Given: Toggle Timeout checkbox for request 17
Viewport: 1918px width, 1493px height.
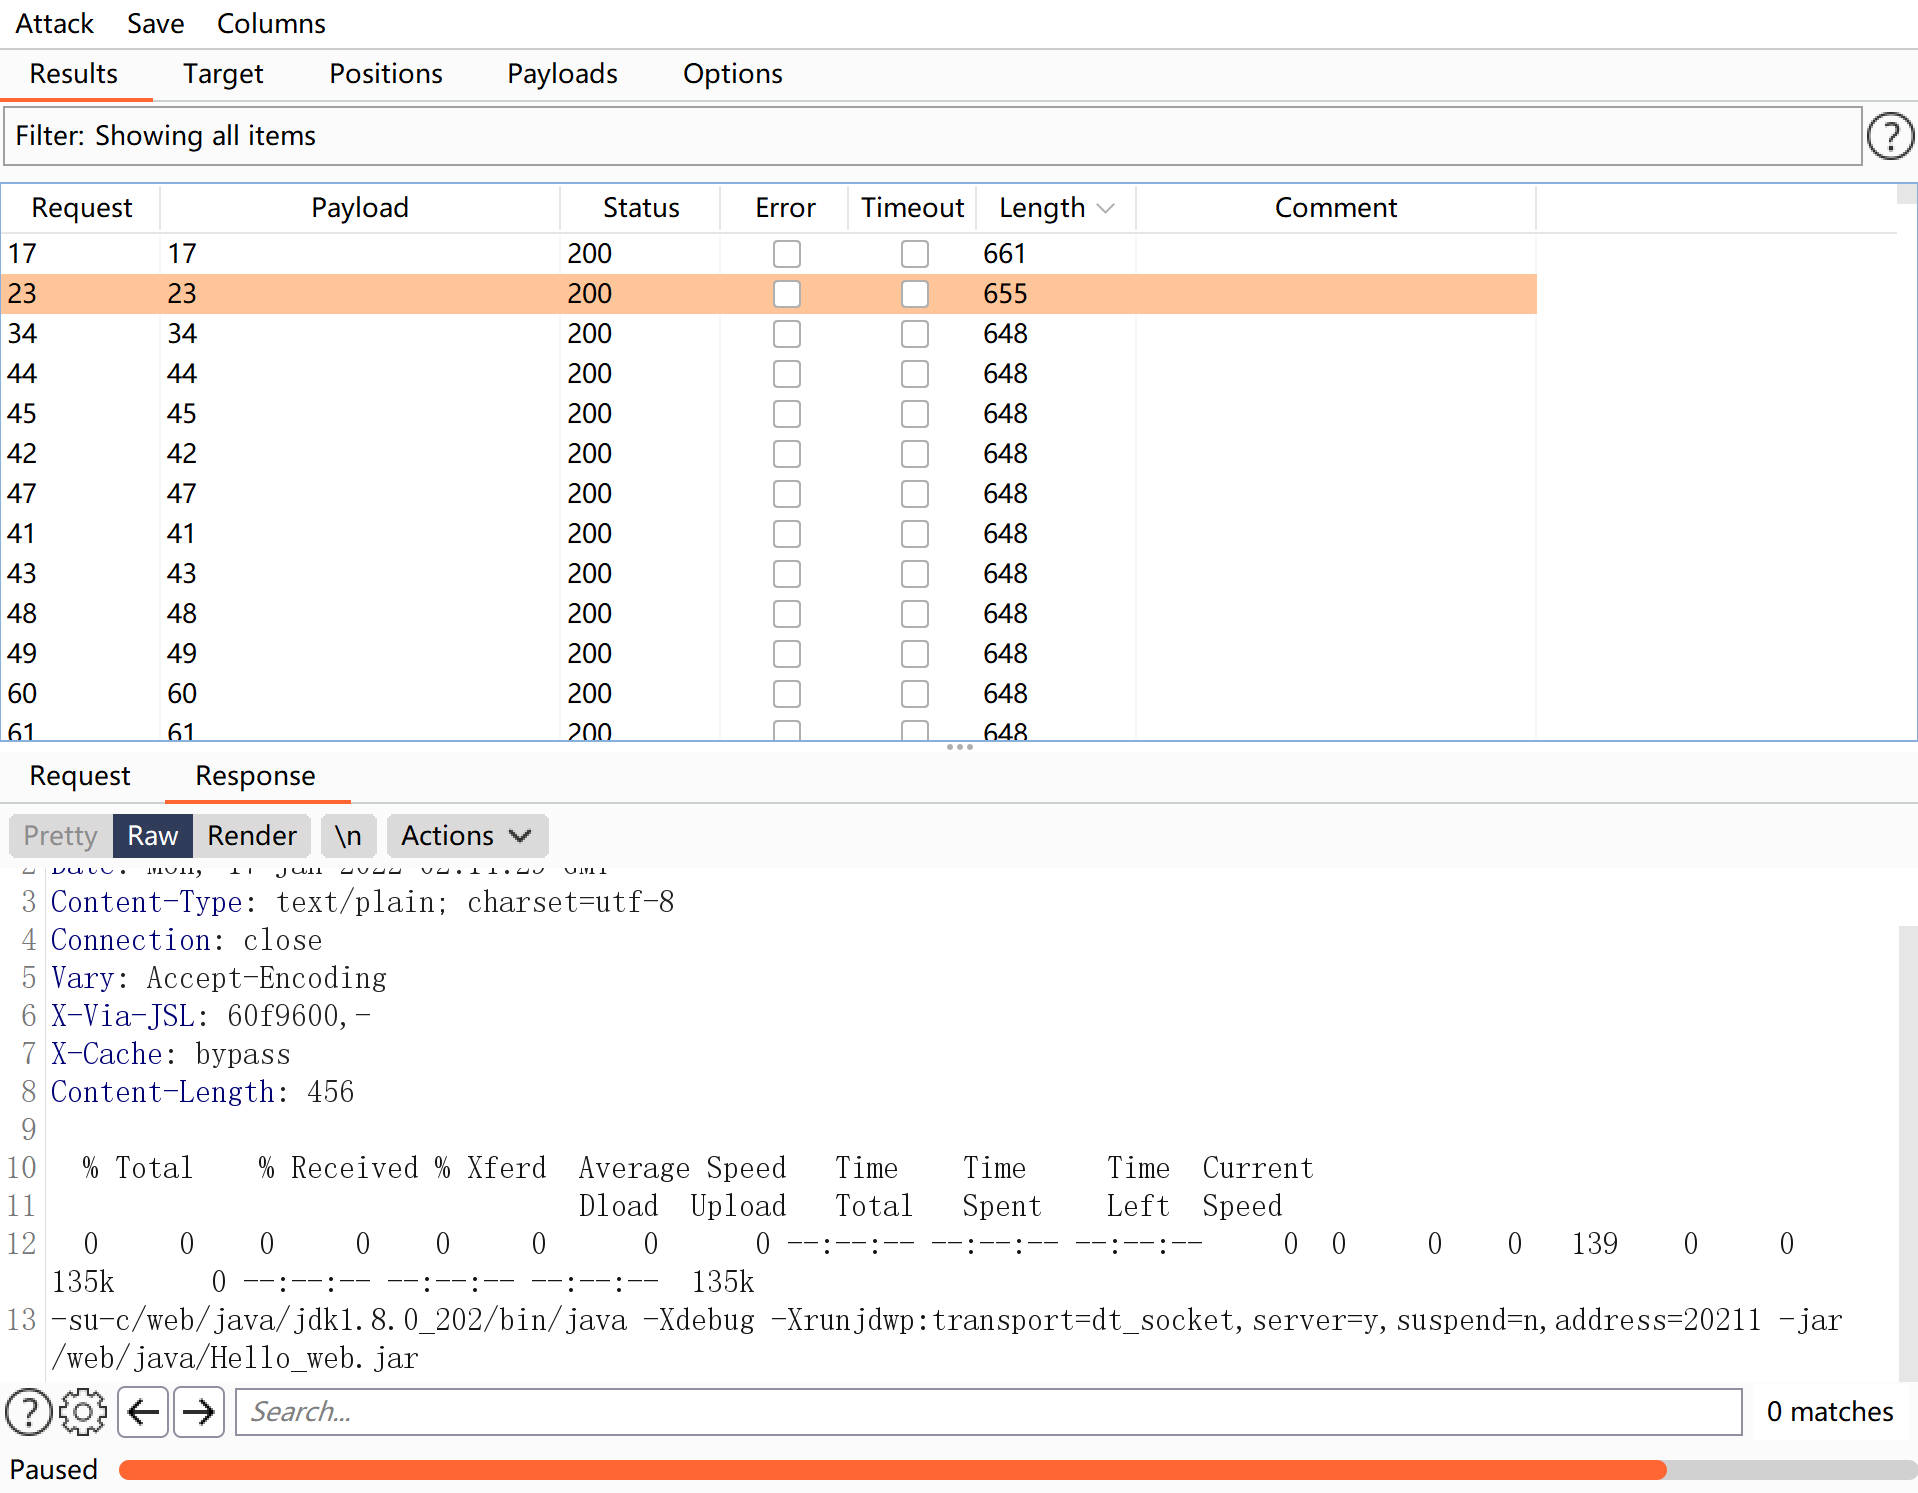Looking at the screenshot, I should point(915,254).
